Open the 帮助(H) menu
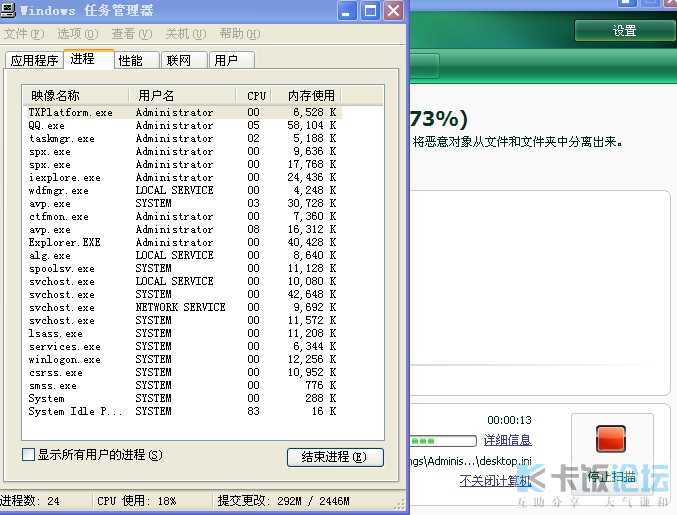This screenshot has height=515, width=677. point(240,34)
